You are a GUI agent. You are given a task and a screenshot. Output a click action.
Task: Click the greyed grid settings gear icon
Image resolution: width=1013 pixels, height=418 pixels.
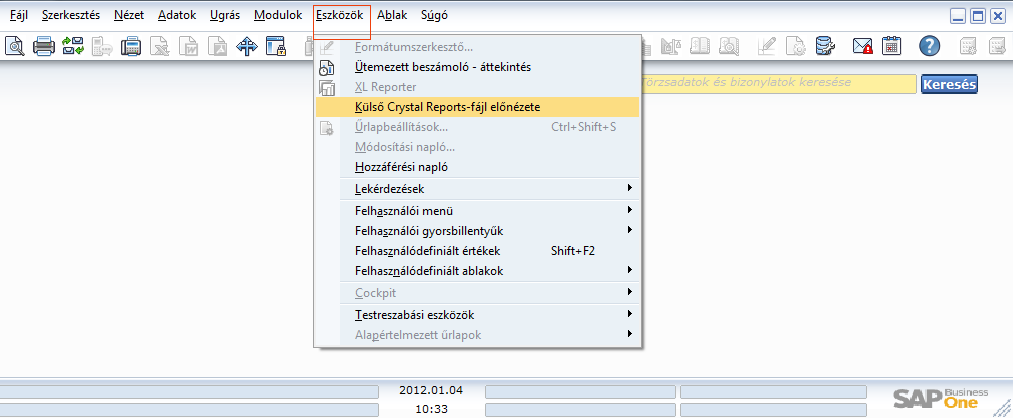967,46
